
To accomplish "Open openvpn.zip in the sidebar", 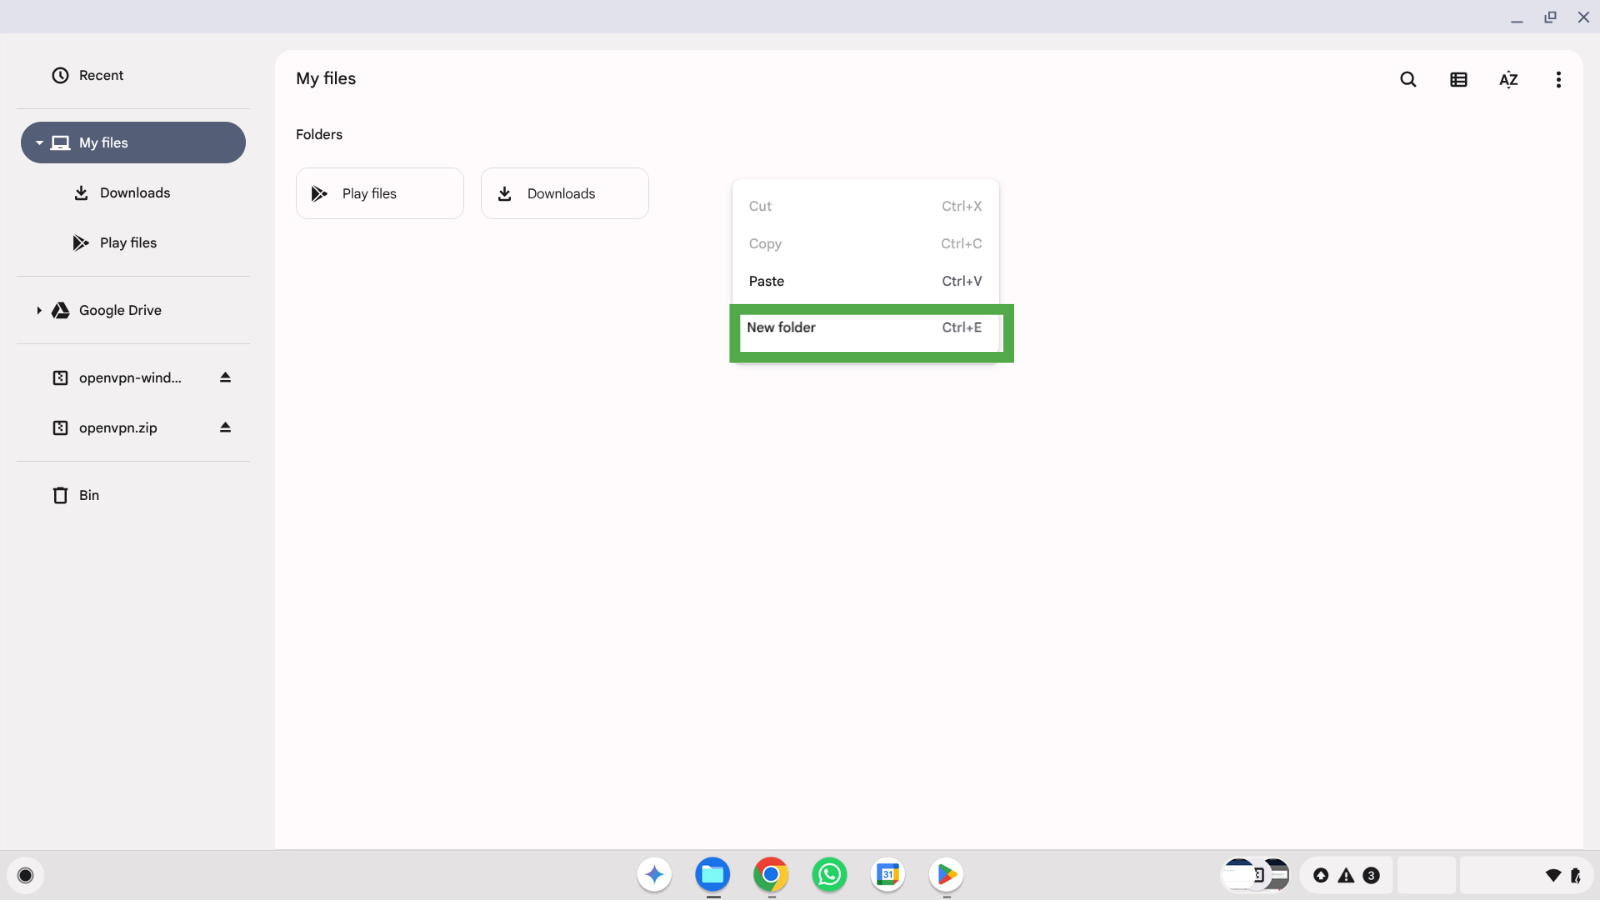I will tap(120, 428).
